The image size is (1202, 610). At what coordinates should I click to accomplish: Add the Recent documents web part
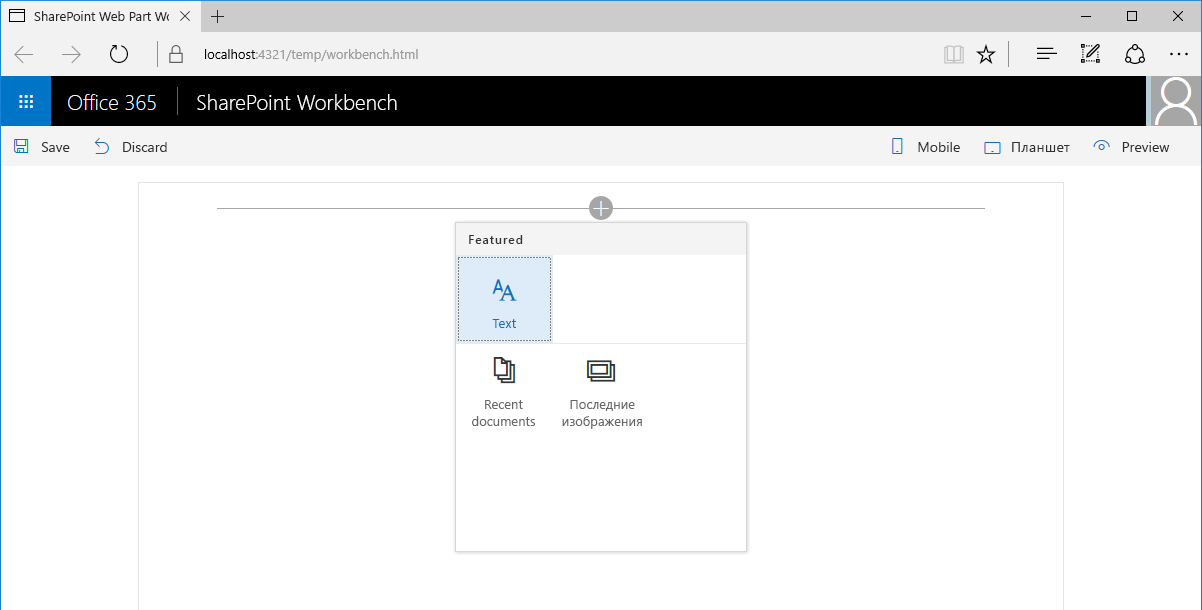(x=504, y=393)
